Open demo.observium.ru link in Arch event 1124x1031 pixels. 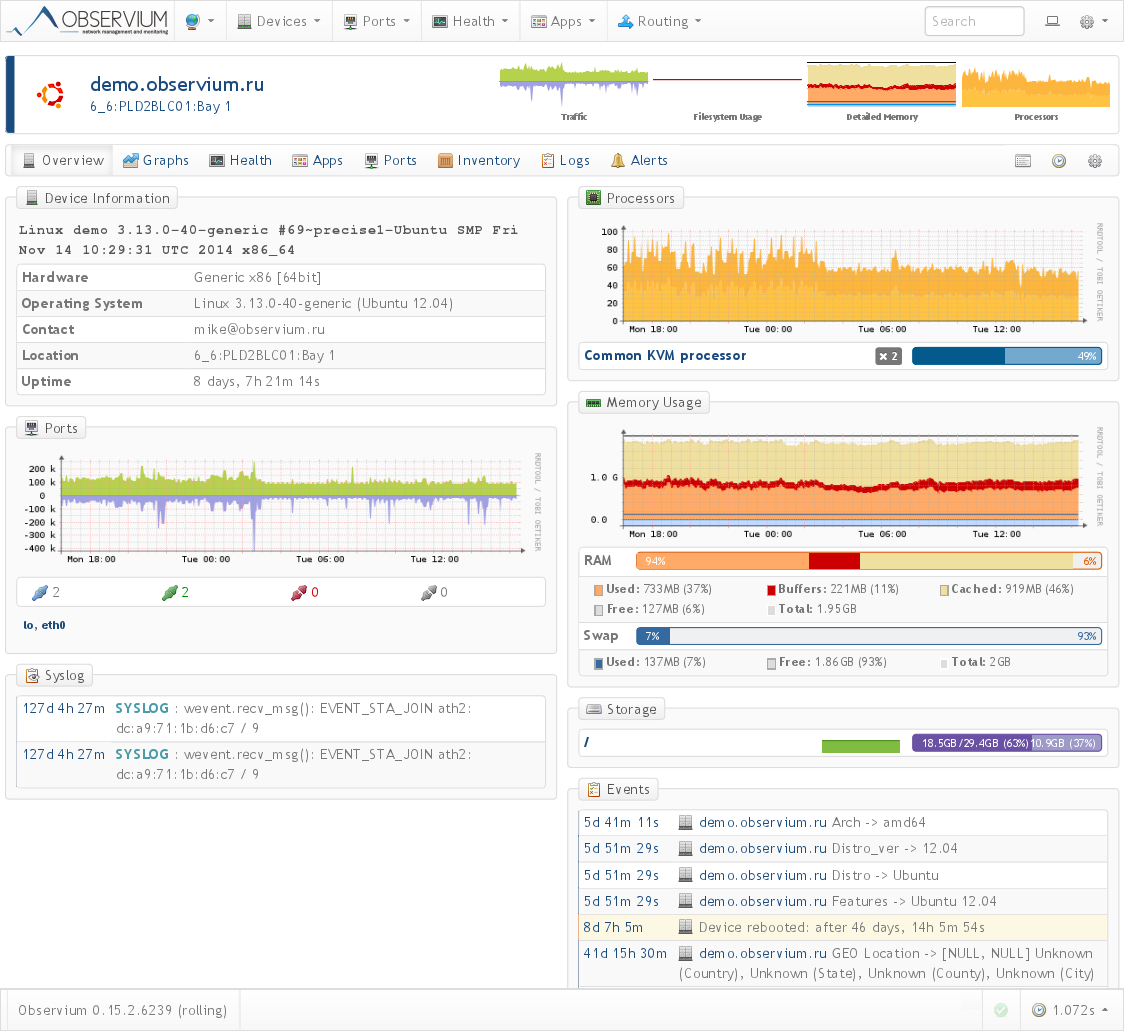pyautogui.click(x=763, y=822)
